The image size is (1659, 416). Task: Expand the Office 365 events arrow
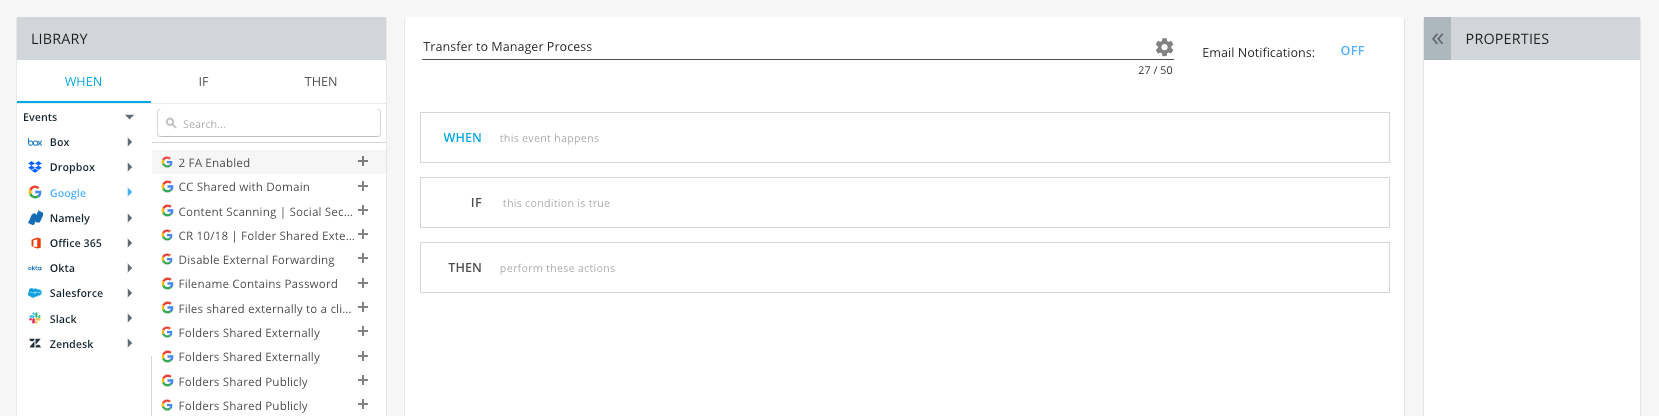[130, 243]
